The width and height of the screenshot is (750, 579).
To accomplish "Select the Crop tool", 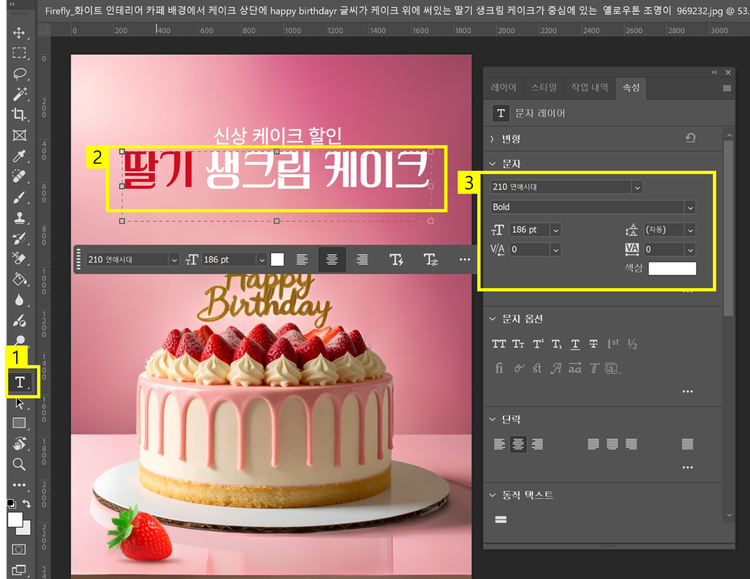I will point(19,114).
